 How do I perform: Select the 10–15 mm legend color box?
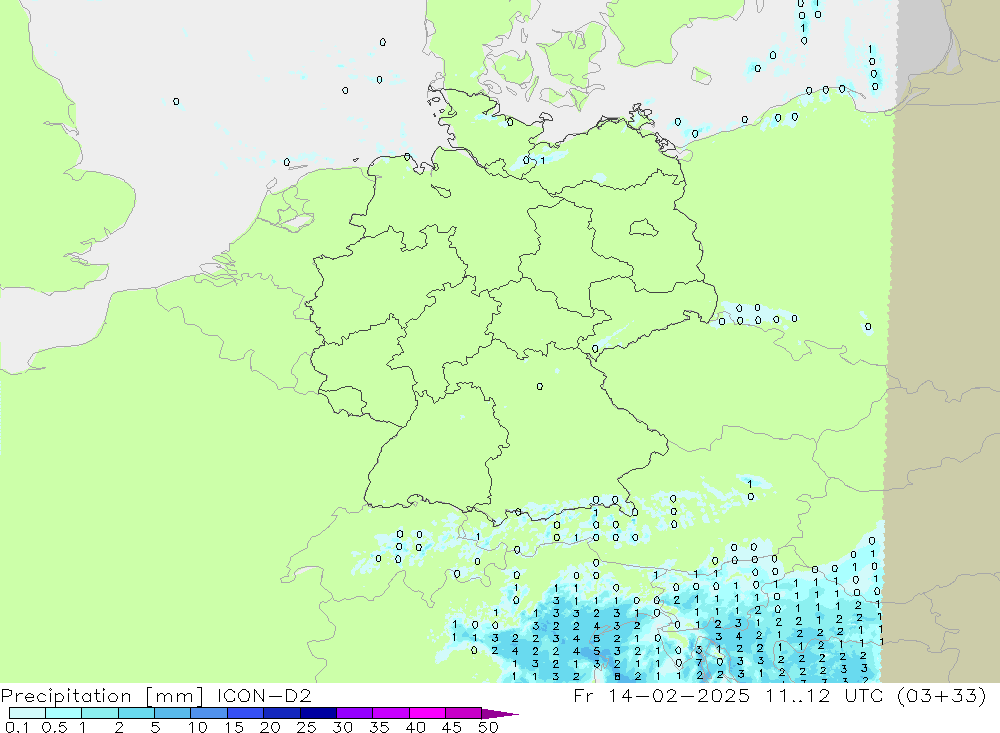pos(209,713)
